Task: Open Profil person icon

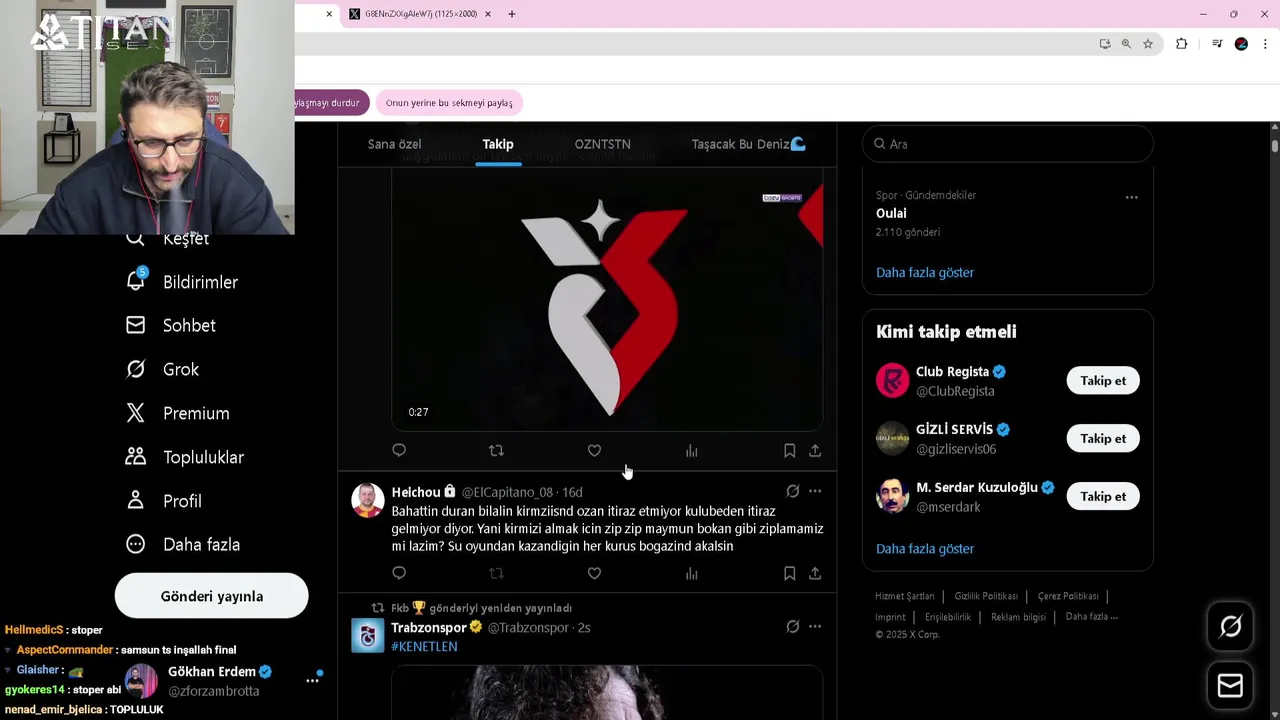Action: coord(136,501)
